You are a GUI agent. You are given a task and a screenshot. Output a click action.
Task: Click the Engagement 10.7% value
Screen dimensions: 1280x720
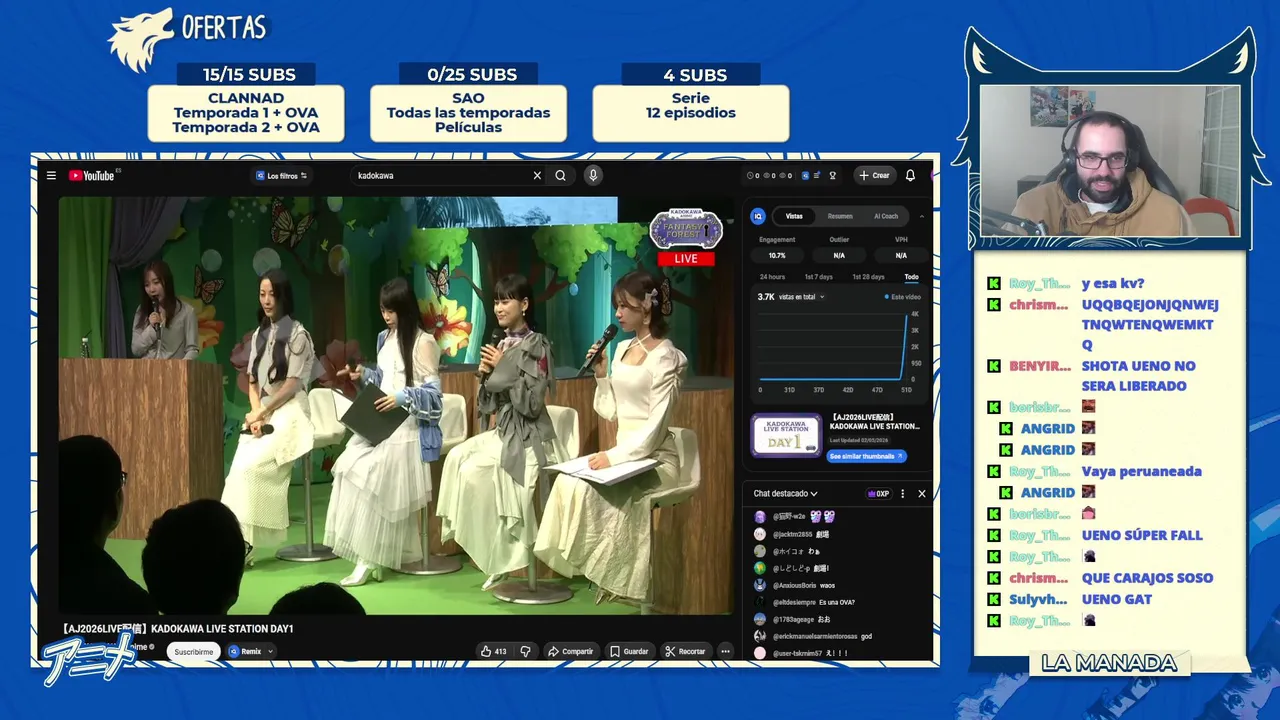[777, 255]
